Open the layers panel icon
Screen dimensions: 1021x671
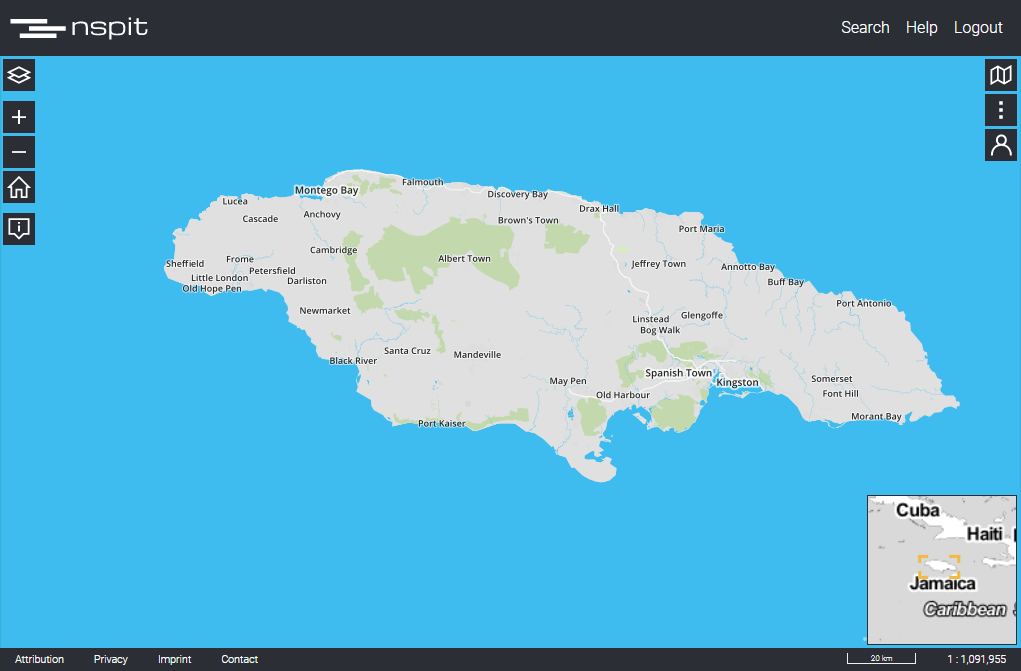(x=19, y=75)
